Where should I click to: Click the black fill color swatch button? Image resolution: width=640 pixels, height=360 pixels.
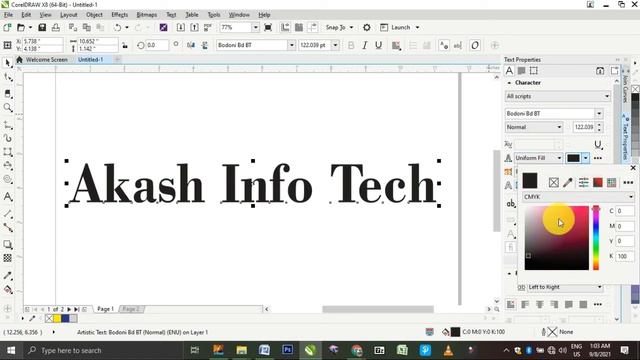[573, 158]
